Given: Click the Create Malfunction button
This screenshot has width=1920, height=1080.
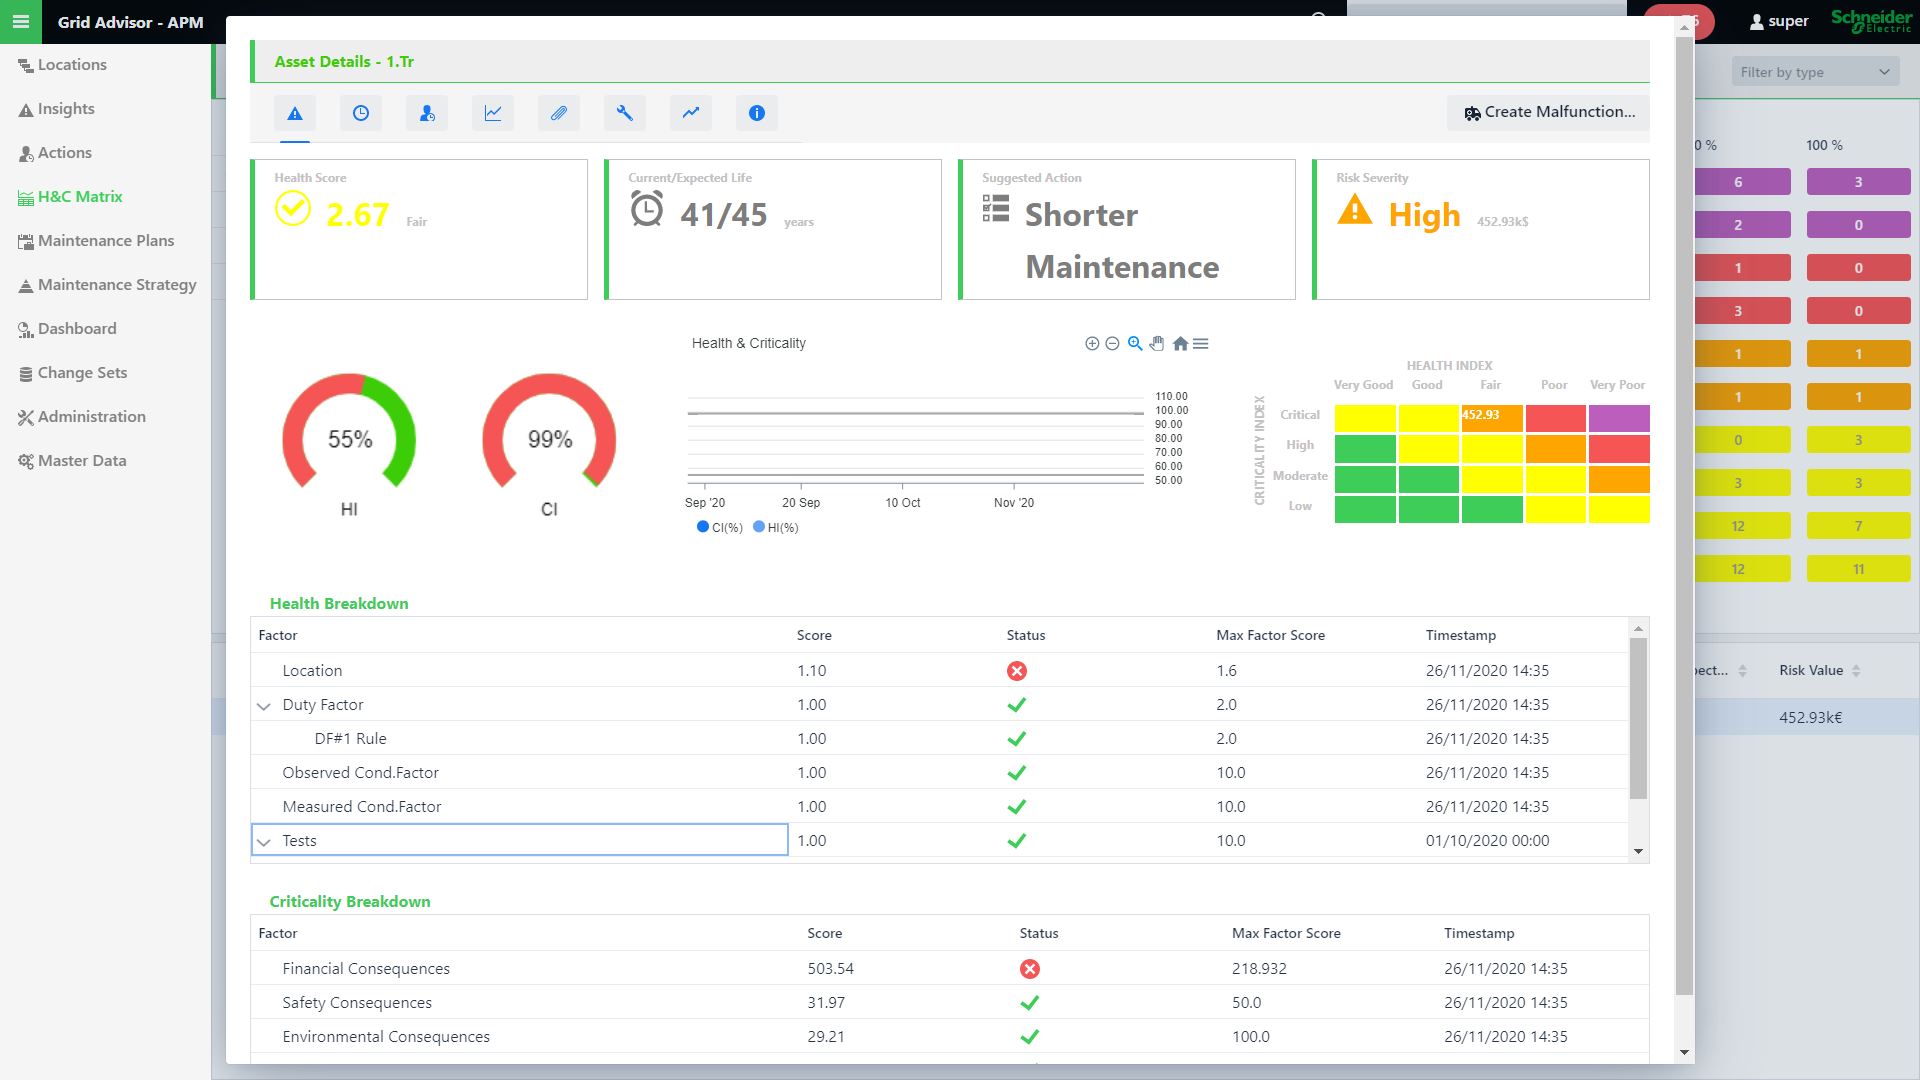Looking at the screenshot, I should (1547, 112).
